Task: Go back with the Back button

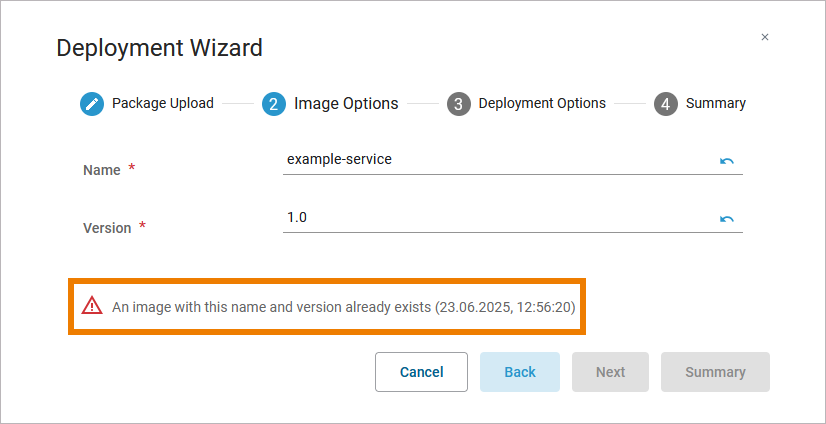Action: (x=520, y=372)
